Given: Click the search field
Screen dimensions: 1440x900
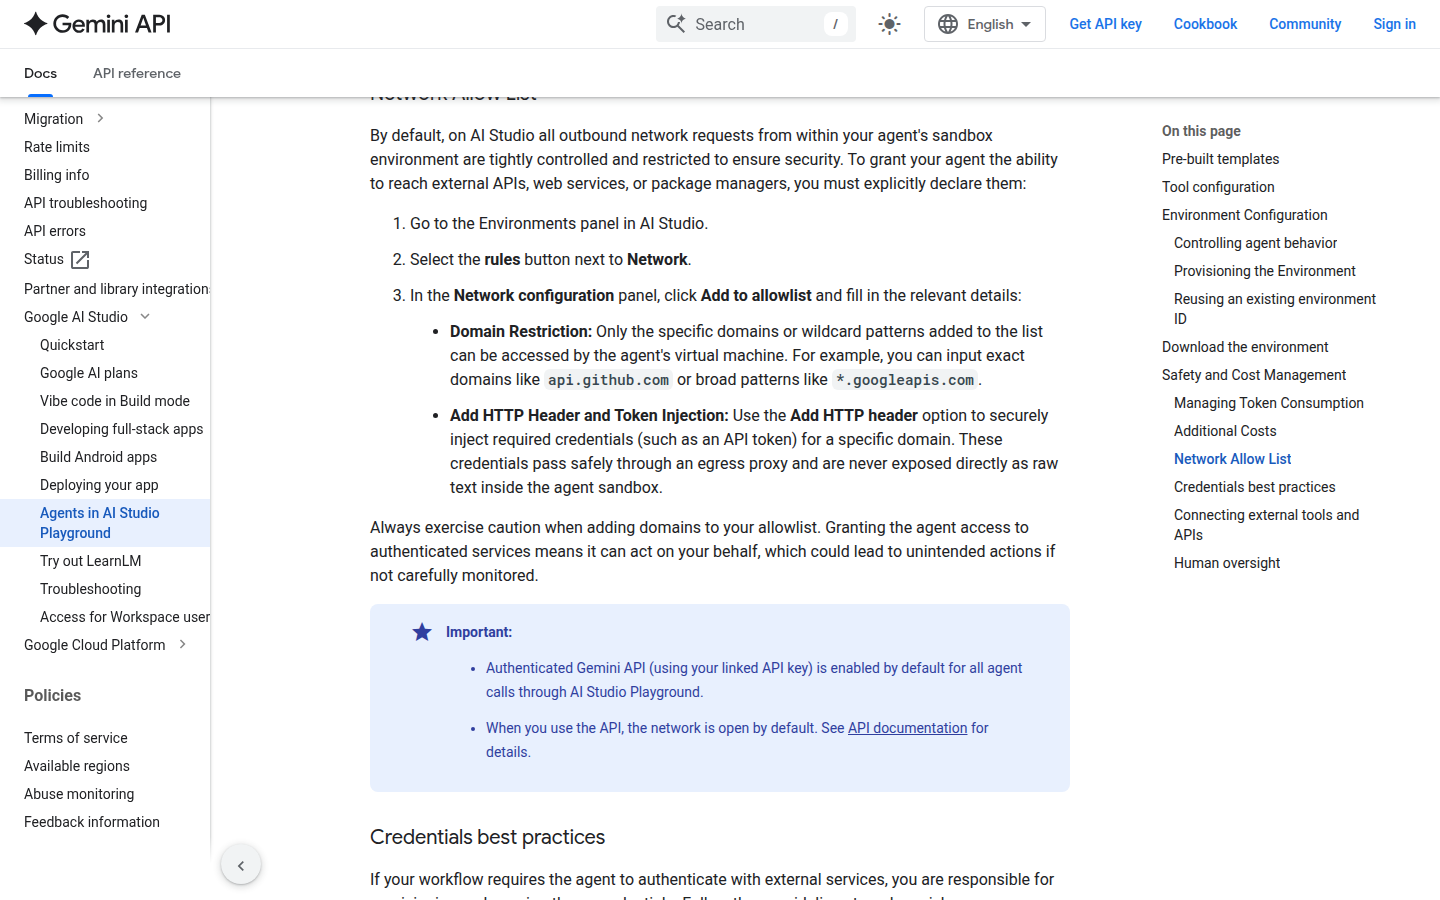Looking at the screenshot, I should tap(756, 24).
